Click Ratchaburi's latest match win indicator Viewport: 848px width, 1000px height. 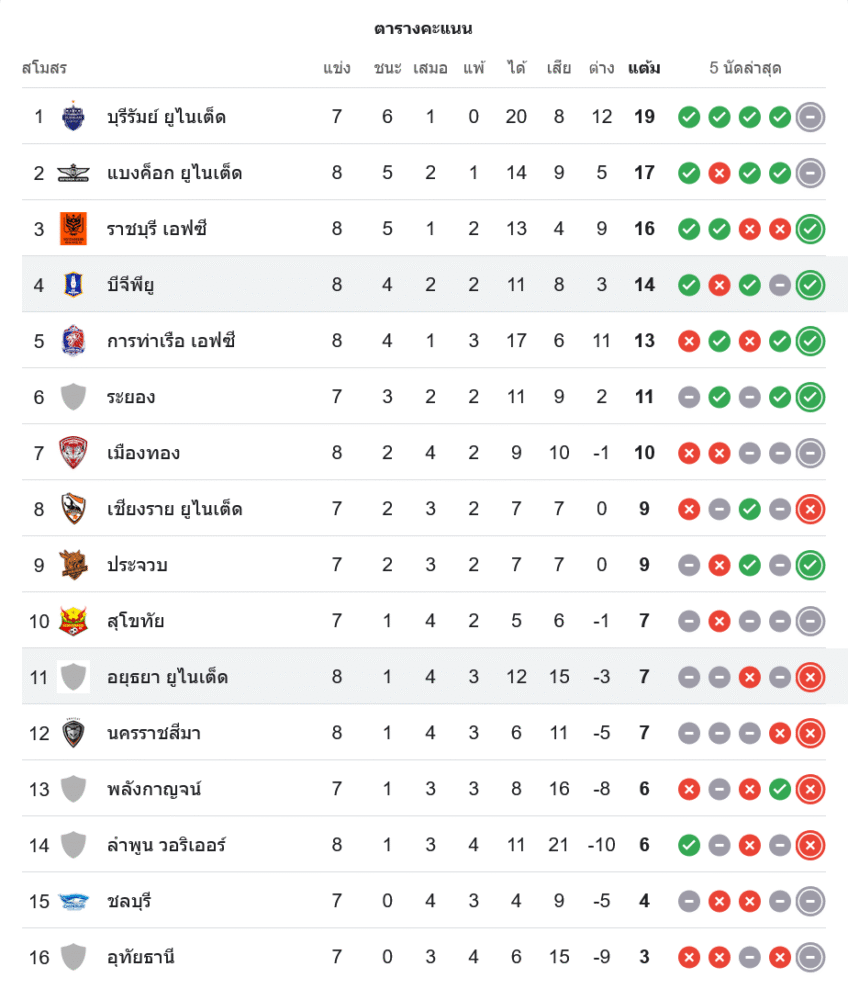click(x=811, y=229)
